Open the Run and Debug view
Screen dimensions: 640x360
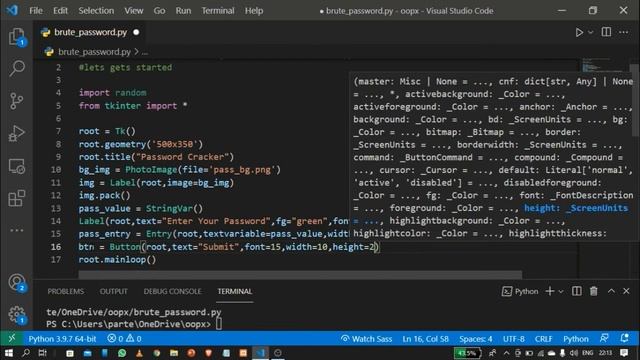point(17,133)
